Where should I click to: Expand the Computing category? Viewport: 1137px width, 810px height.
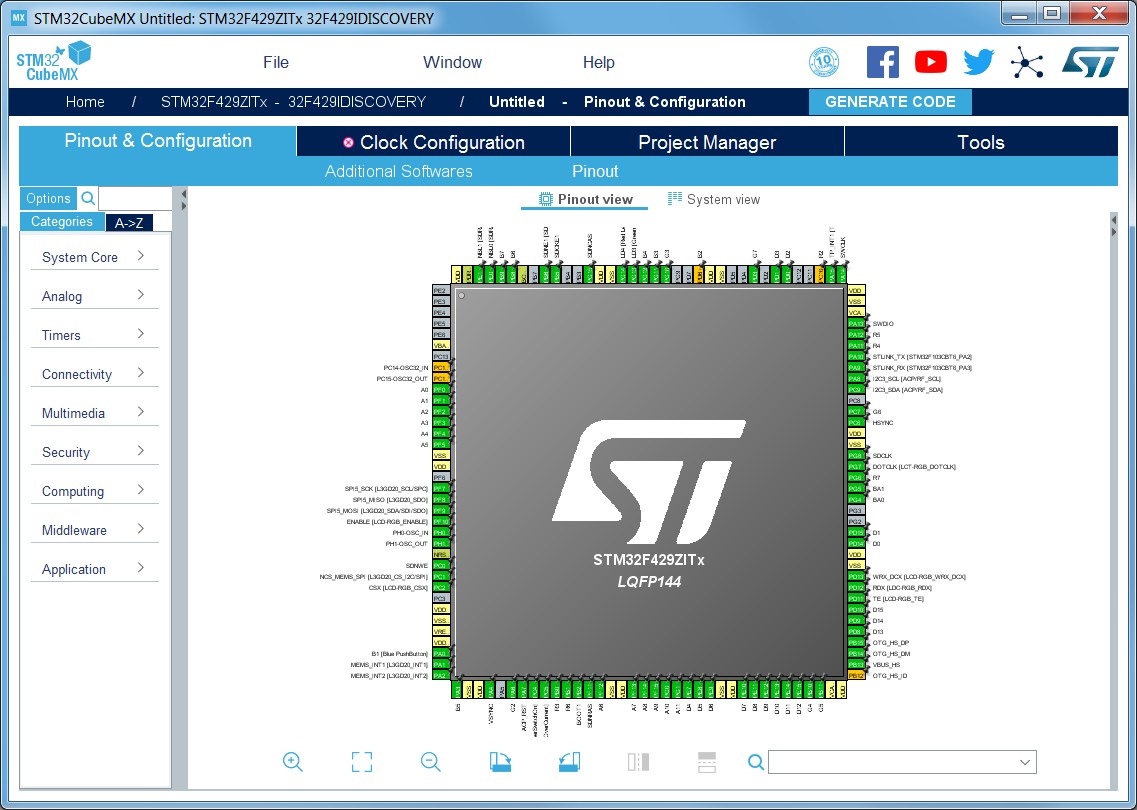(x=94, y=492)
